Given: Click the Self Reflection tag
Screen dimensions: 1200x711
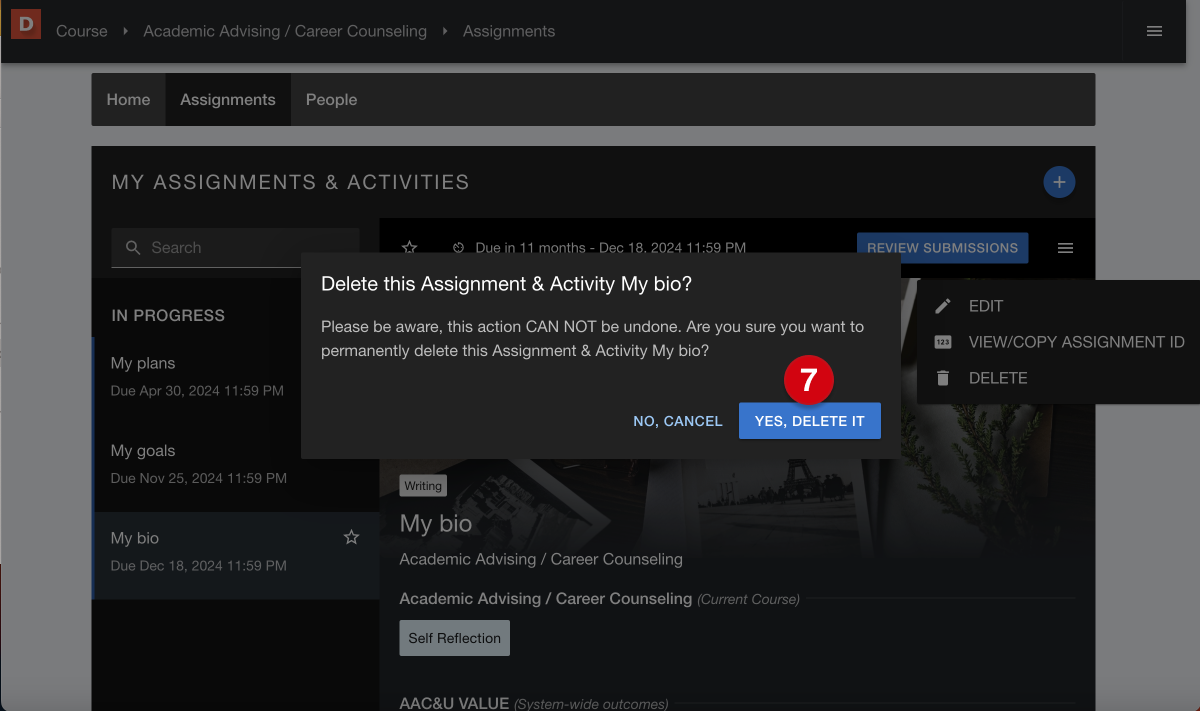Looking at the screenshot, I should coord(455,638).
